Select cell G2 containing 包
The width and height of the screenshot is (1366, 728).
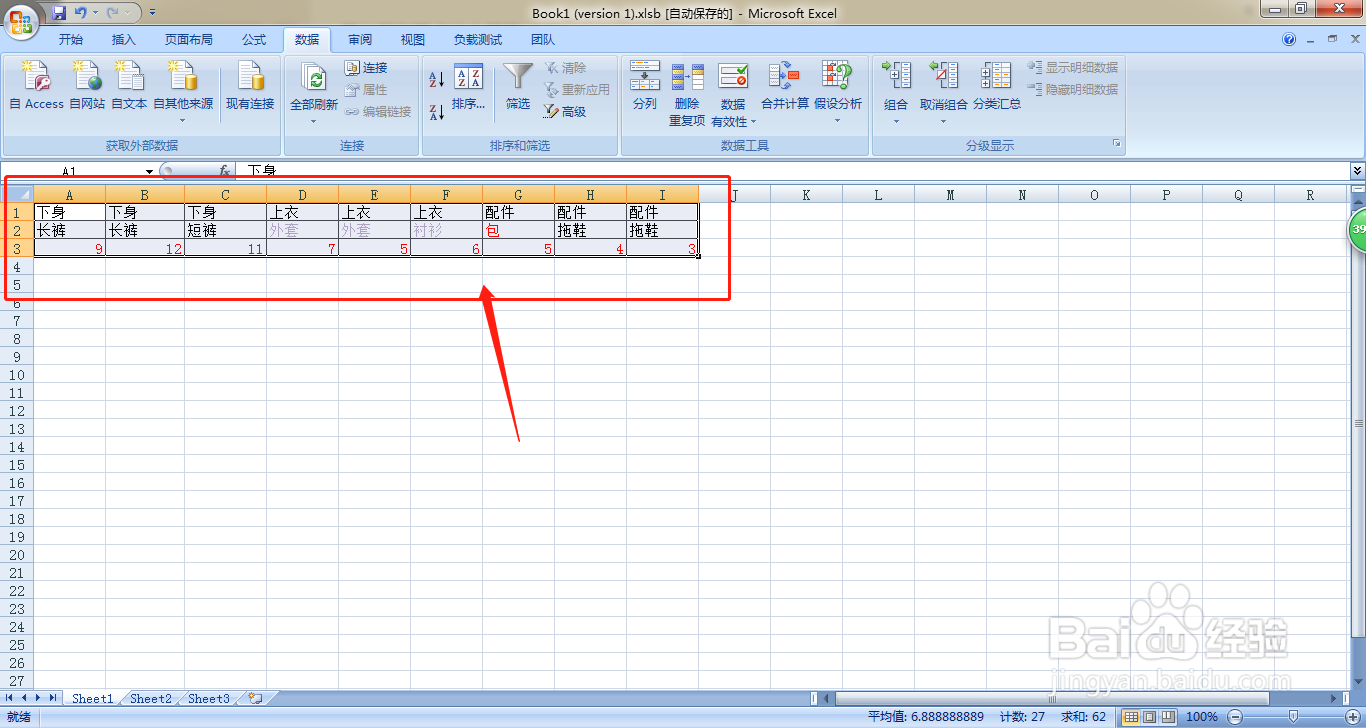(518, 230)
